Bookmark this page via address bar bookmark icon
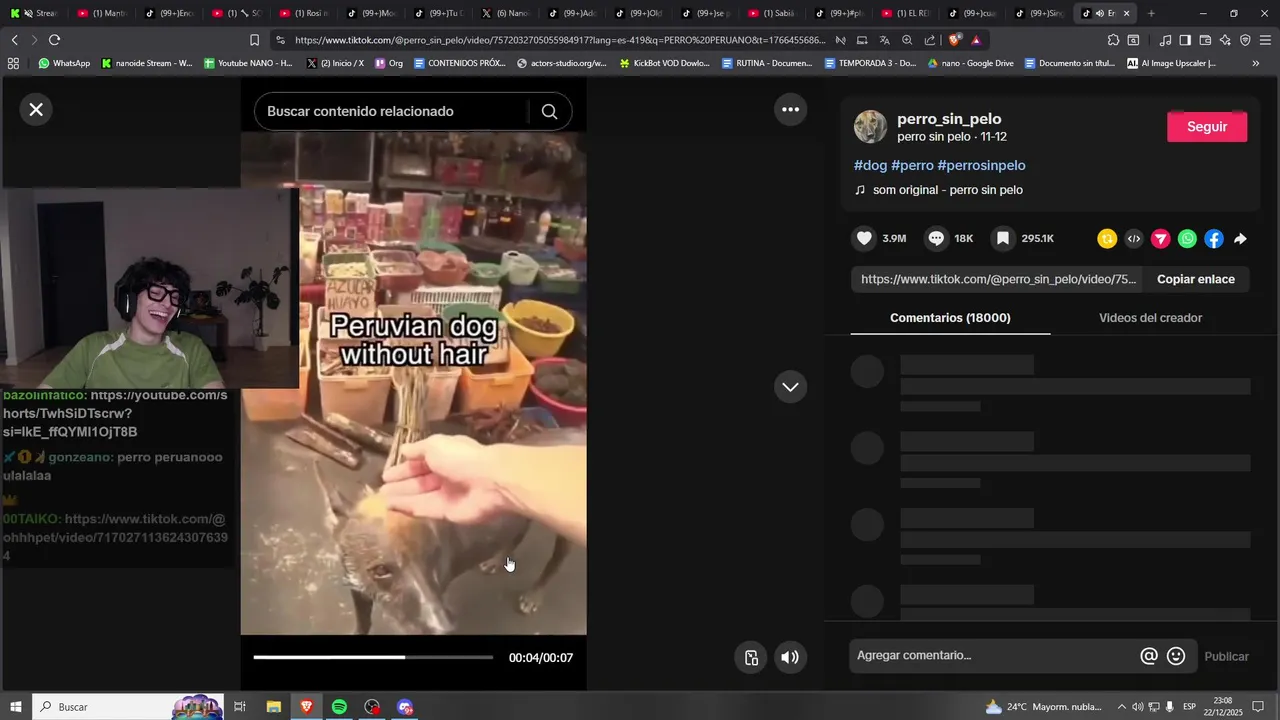The image size is (1280, 720). [x=254, y=40]
